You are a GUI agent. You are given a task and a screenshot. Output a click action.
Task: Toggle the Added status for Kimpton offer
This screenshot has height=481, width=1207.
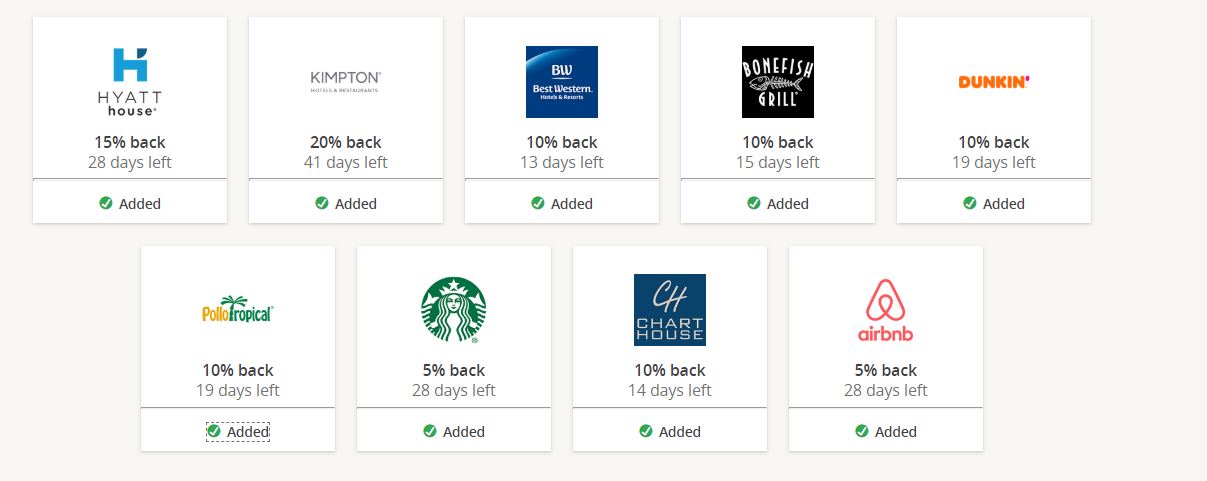(x=346, y=203)
